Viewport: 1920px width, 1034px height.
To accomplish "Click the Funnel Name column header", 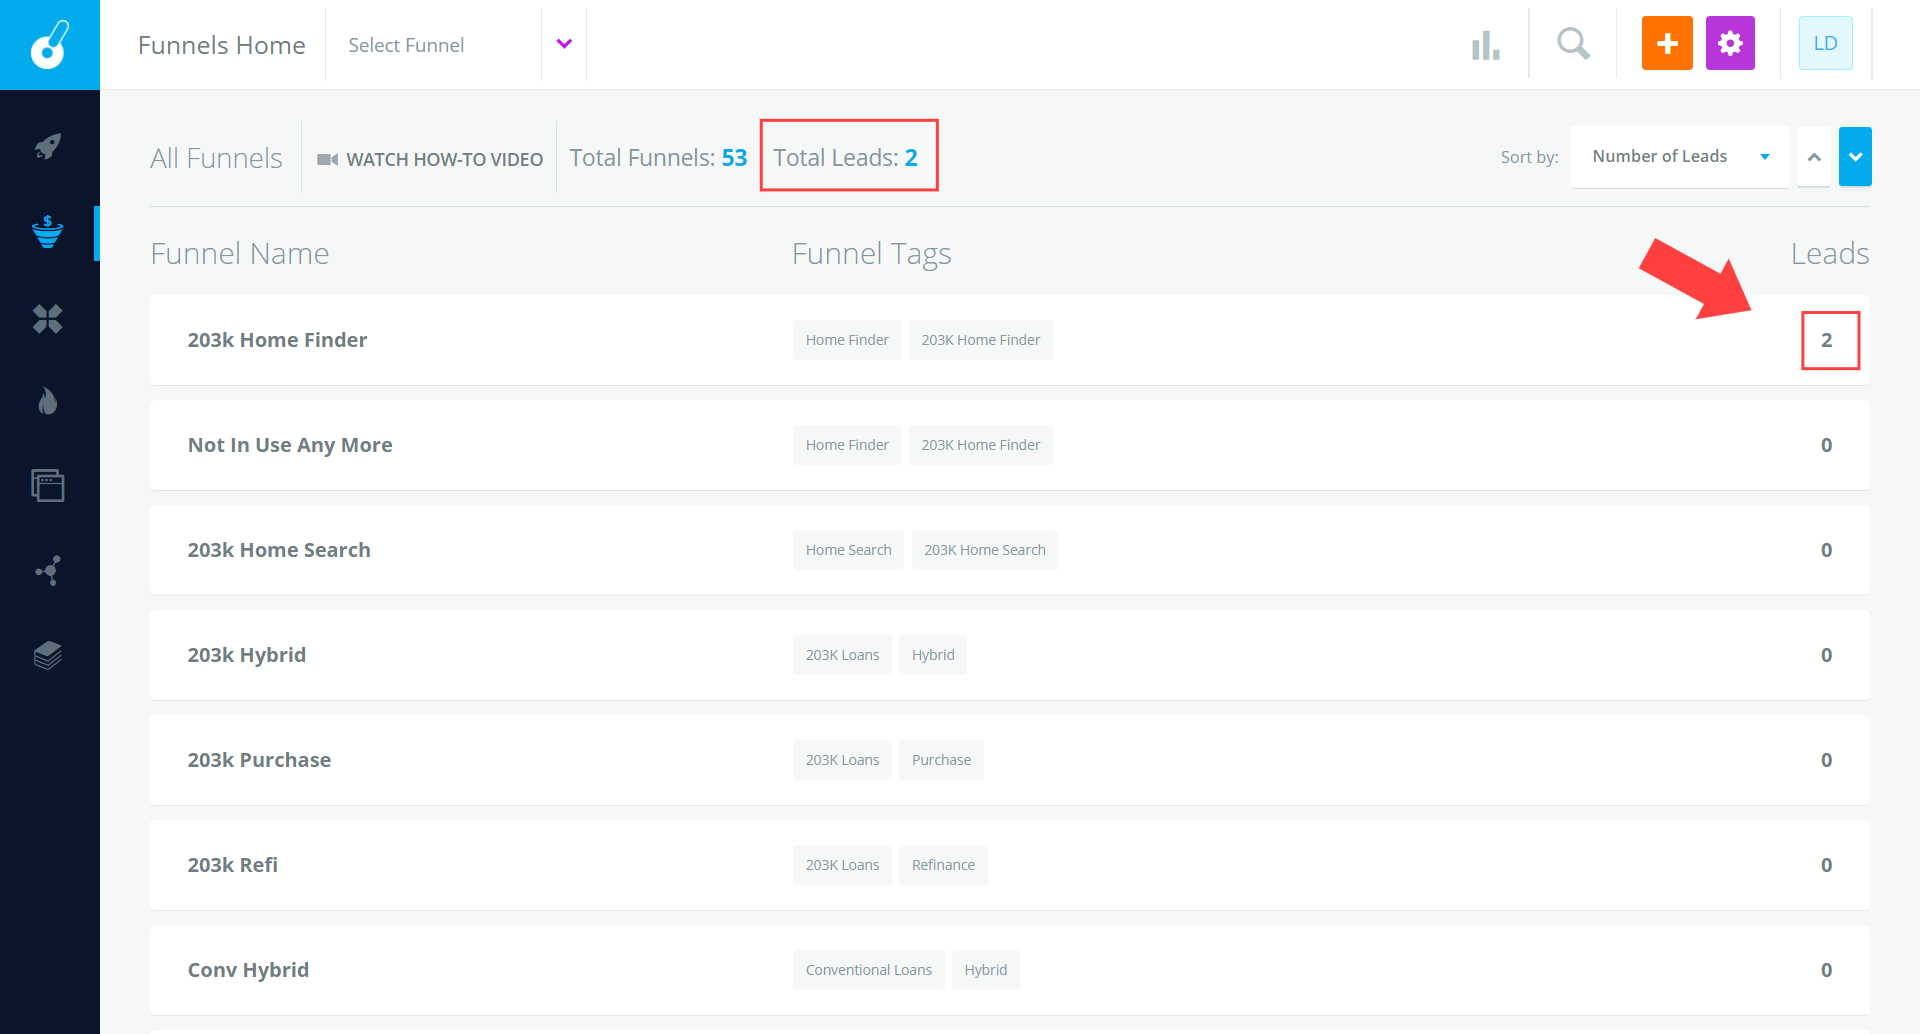I will point(240,254).
